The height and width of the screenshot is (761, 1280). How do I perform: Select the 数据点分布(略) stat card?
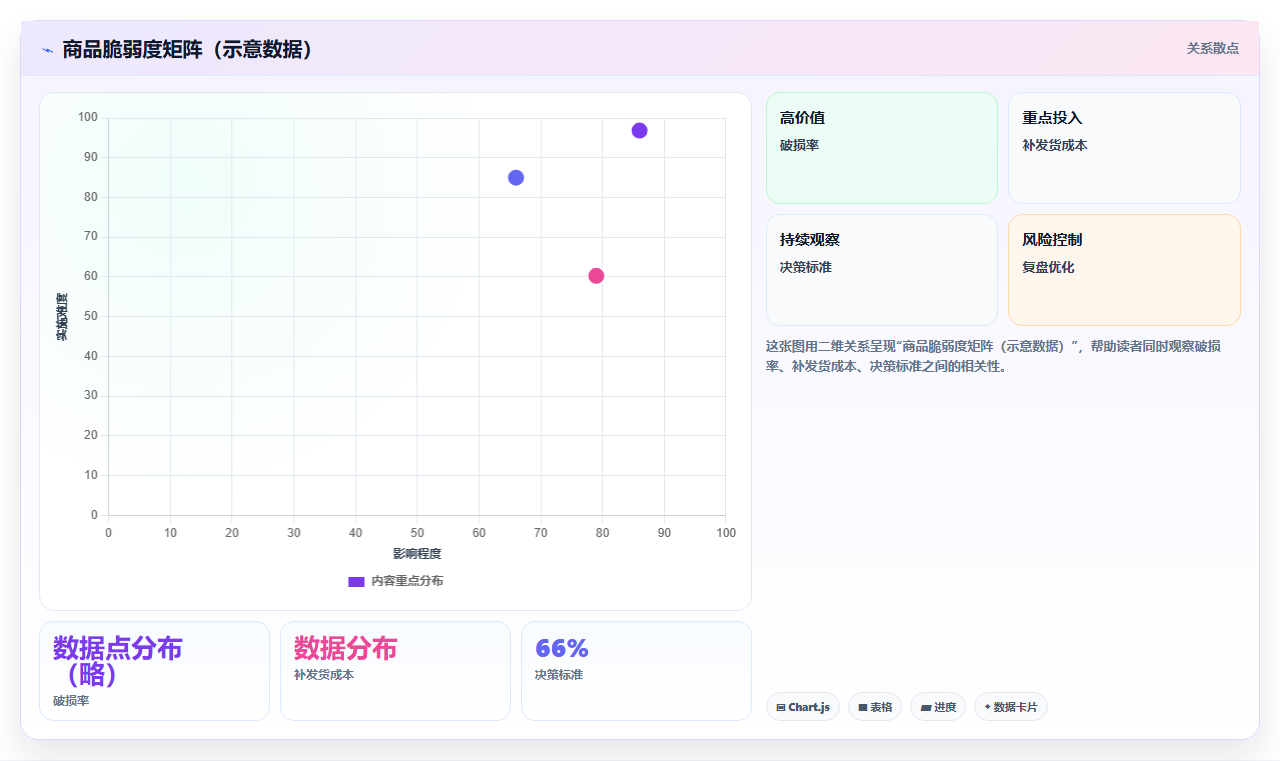pyautogui.click(x=154, y=671)
